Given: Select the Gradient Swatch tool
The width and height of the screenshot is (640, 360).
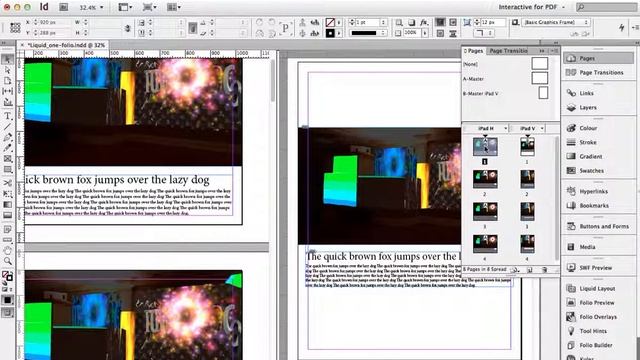Looking at the screenshot, I should (7, 204).
